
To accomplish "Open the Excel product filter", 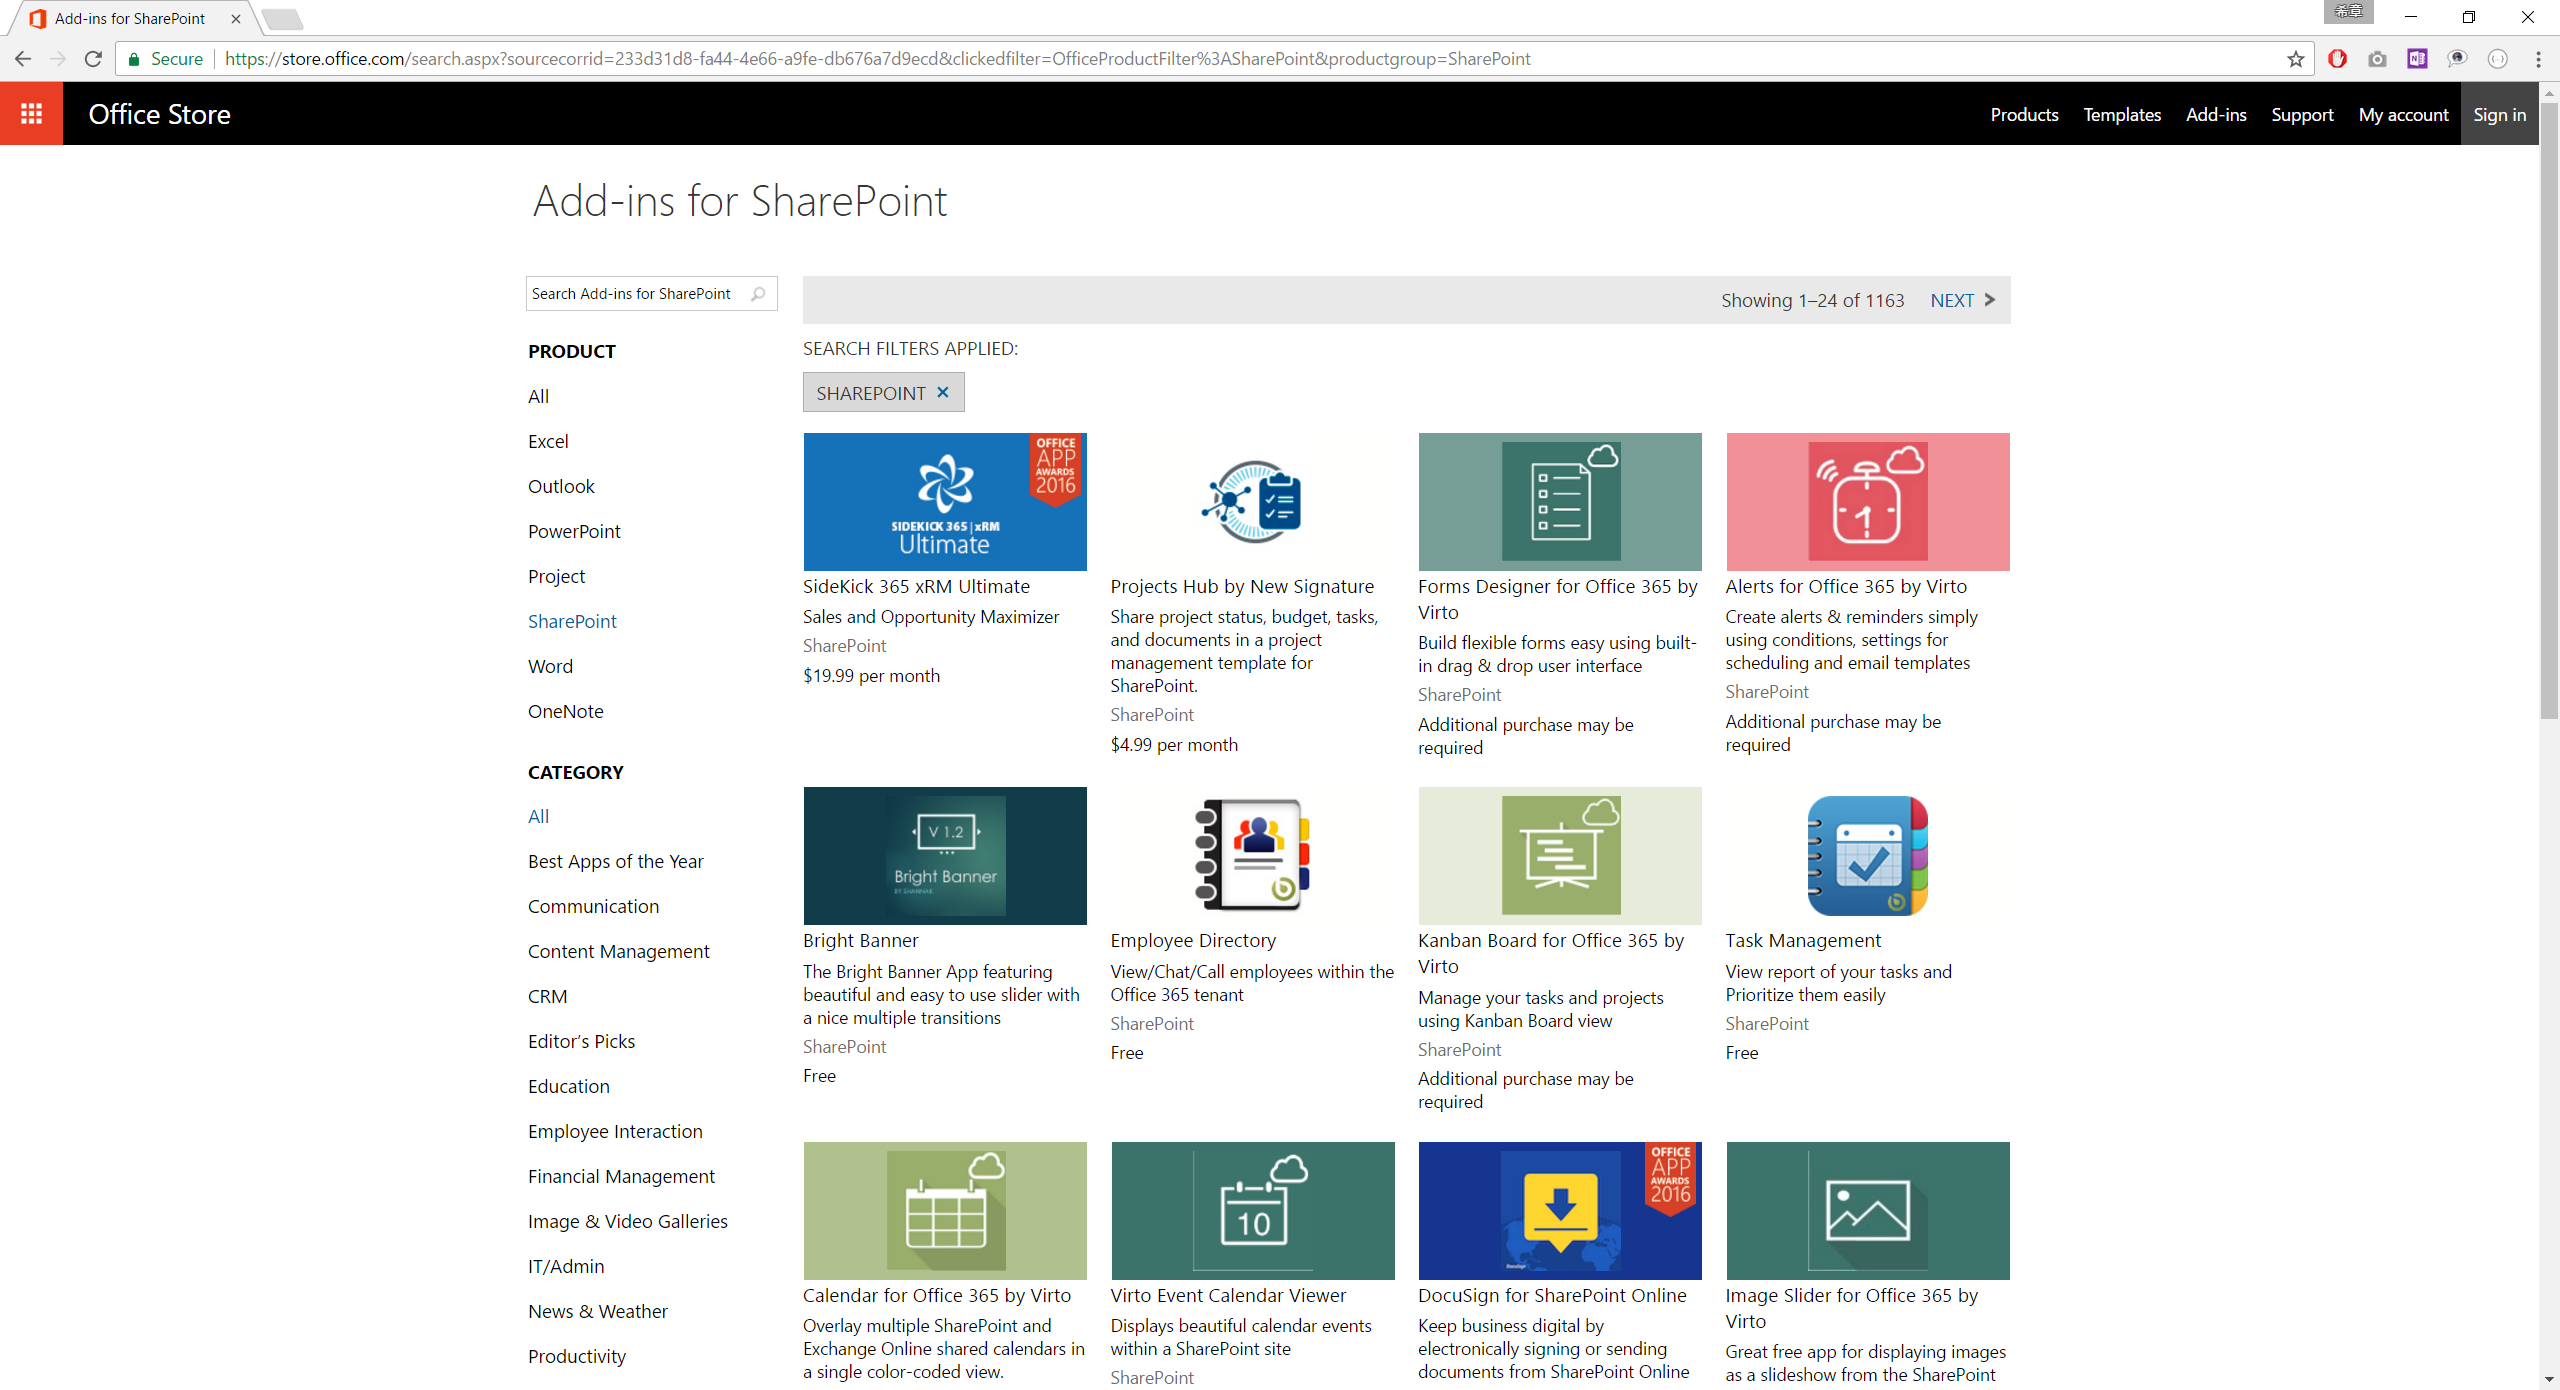I will pyautogui.click(x=548, y=440).
